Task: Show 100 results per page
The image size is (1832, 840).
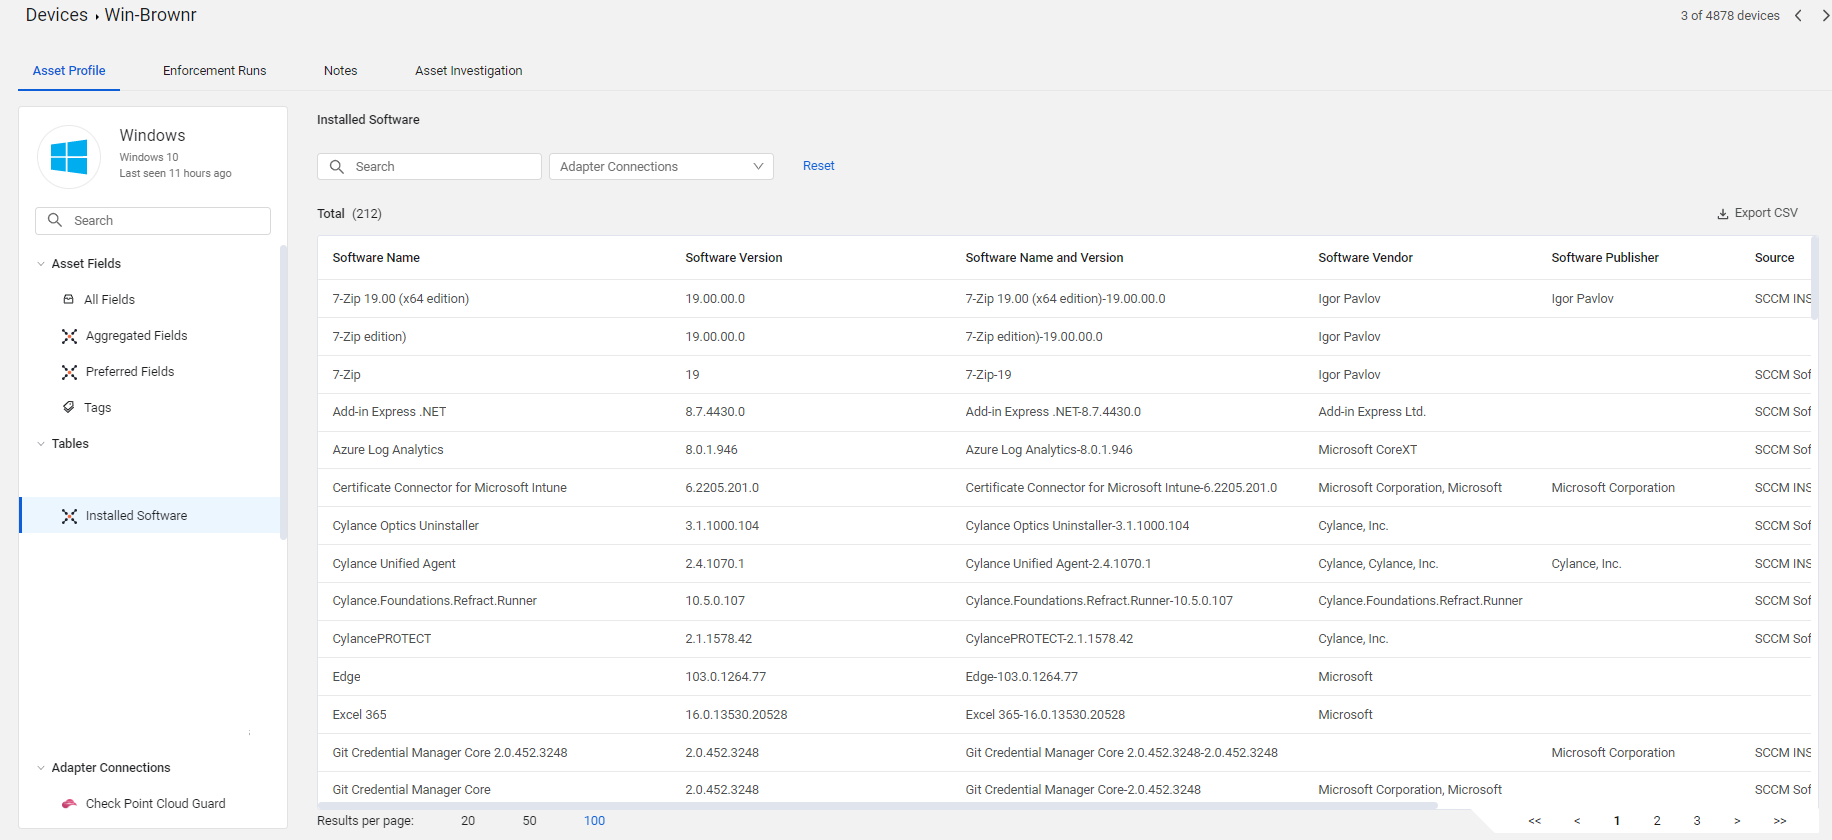Action: click(595, 821)
